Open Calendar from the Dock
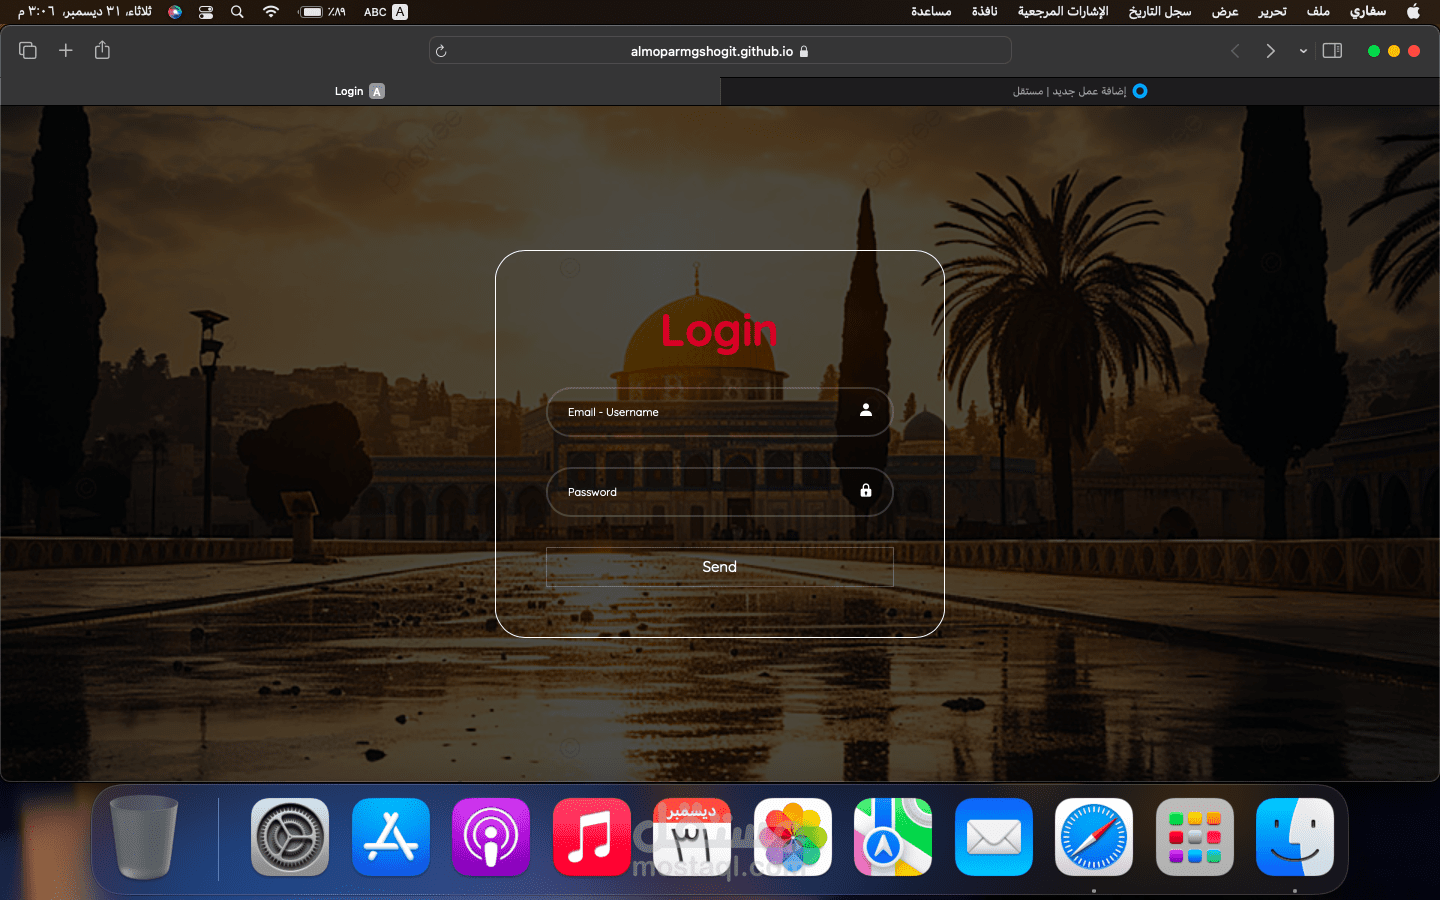Image resolution: width=1440 pixels, height=900 pixels. (692, 837)
